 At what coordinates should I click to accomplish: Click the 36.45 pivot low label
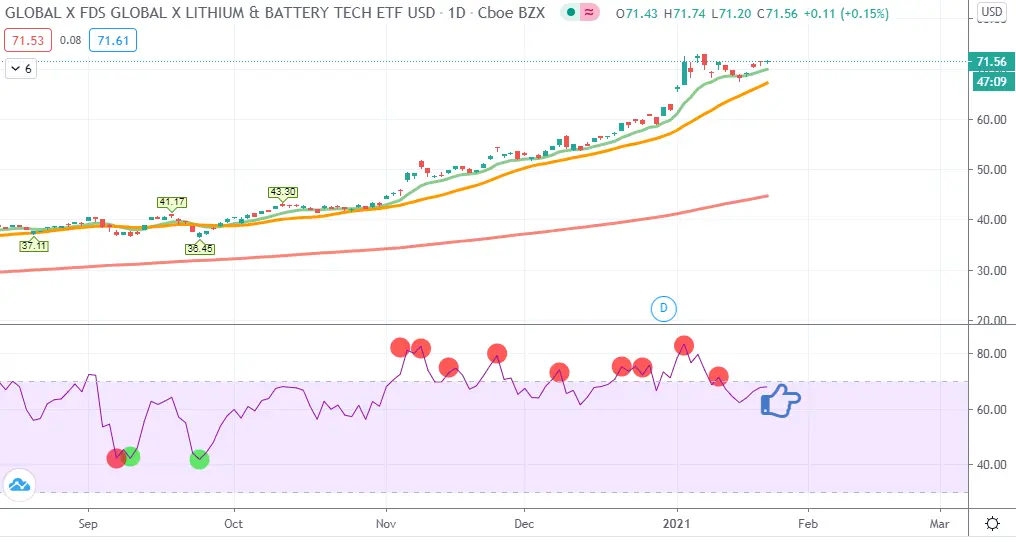point(200,248)
